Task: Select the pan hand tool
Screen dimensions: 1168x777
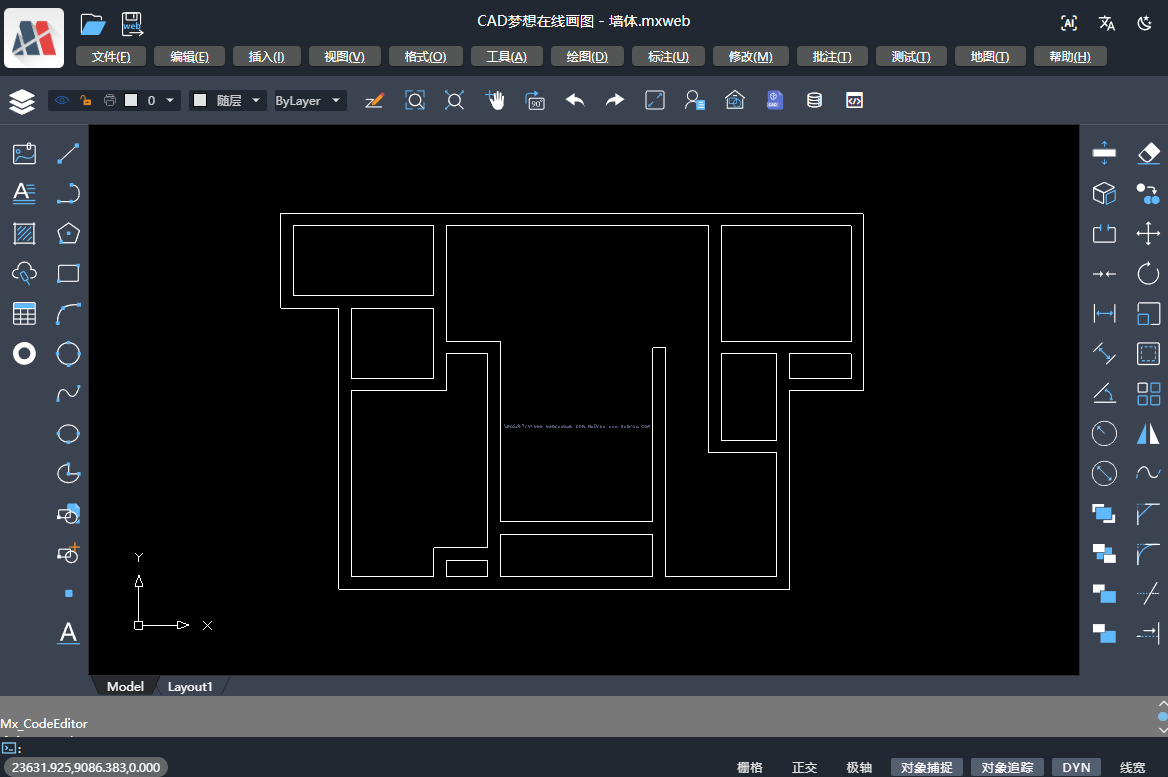Action: pyautogui.click(x=495, y=100)
